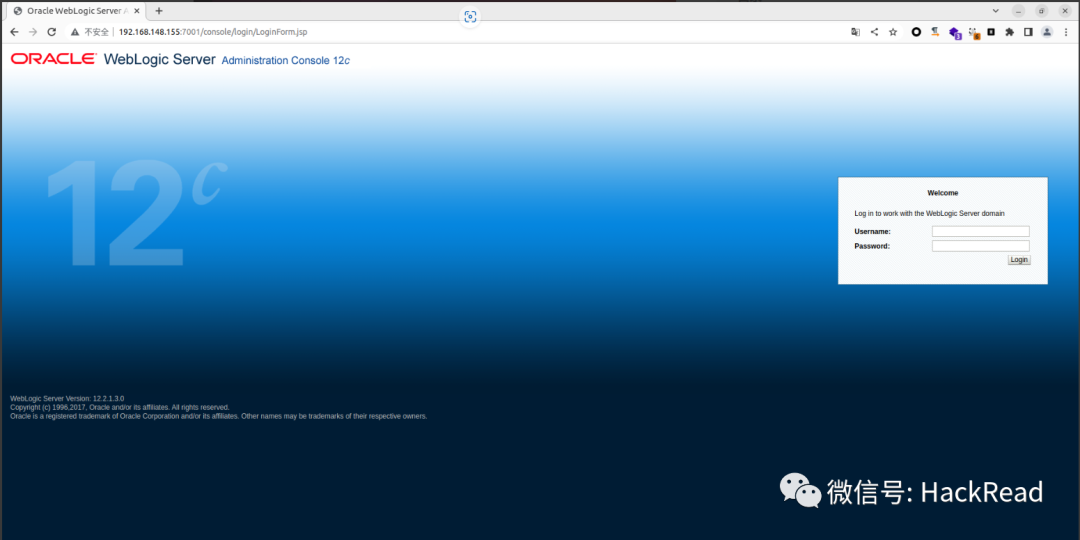The width and height of the screenshot is (1080, 540).
Task: Select the Oracle WebLogic Server tab
Action: (x=76, y=11)
